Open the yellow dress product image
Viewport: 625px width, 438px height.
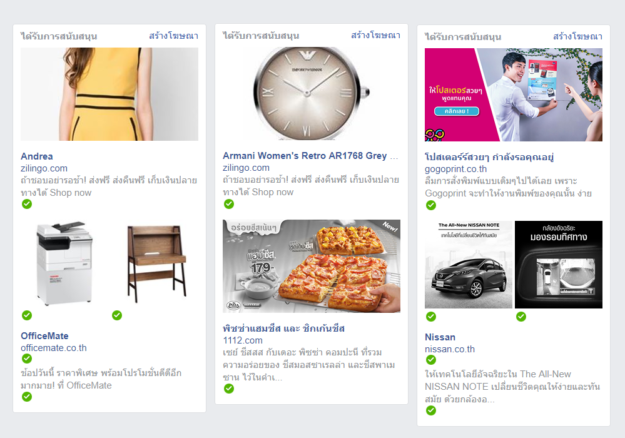(x=109, y=94)
